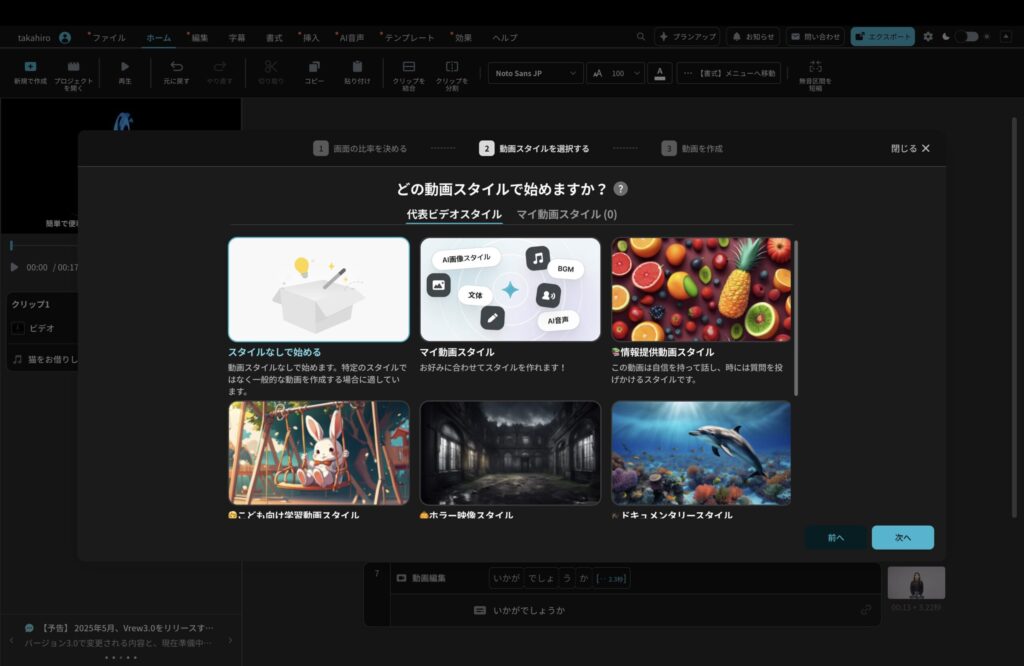The height and width of the screenshot is (666, 1024).
Task: Click the preview play button near 00:00
Action: tap(14, 267)
